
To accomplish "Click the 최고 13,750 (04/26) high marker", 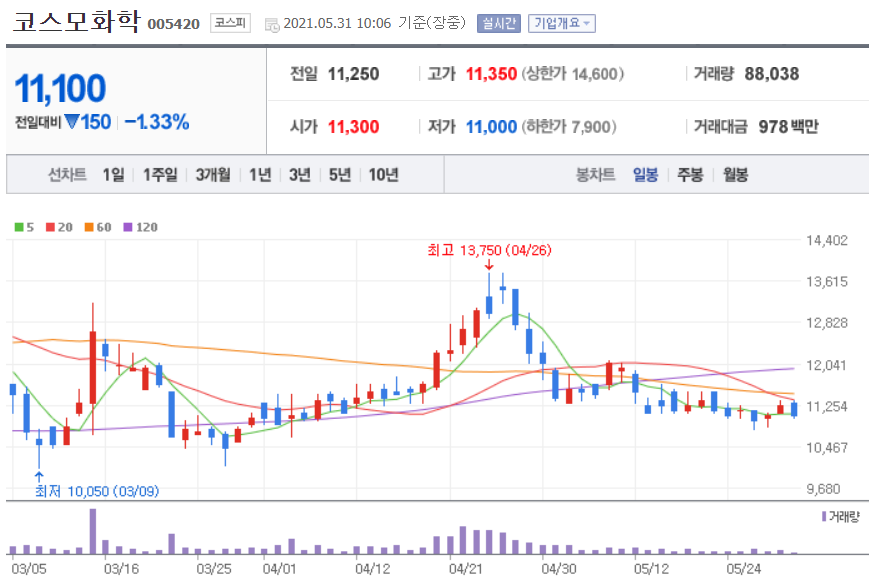I will coord(489,250).
